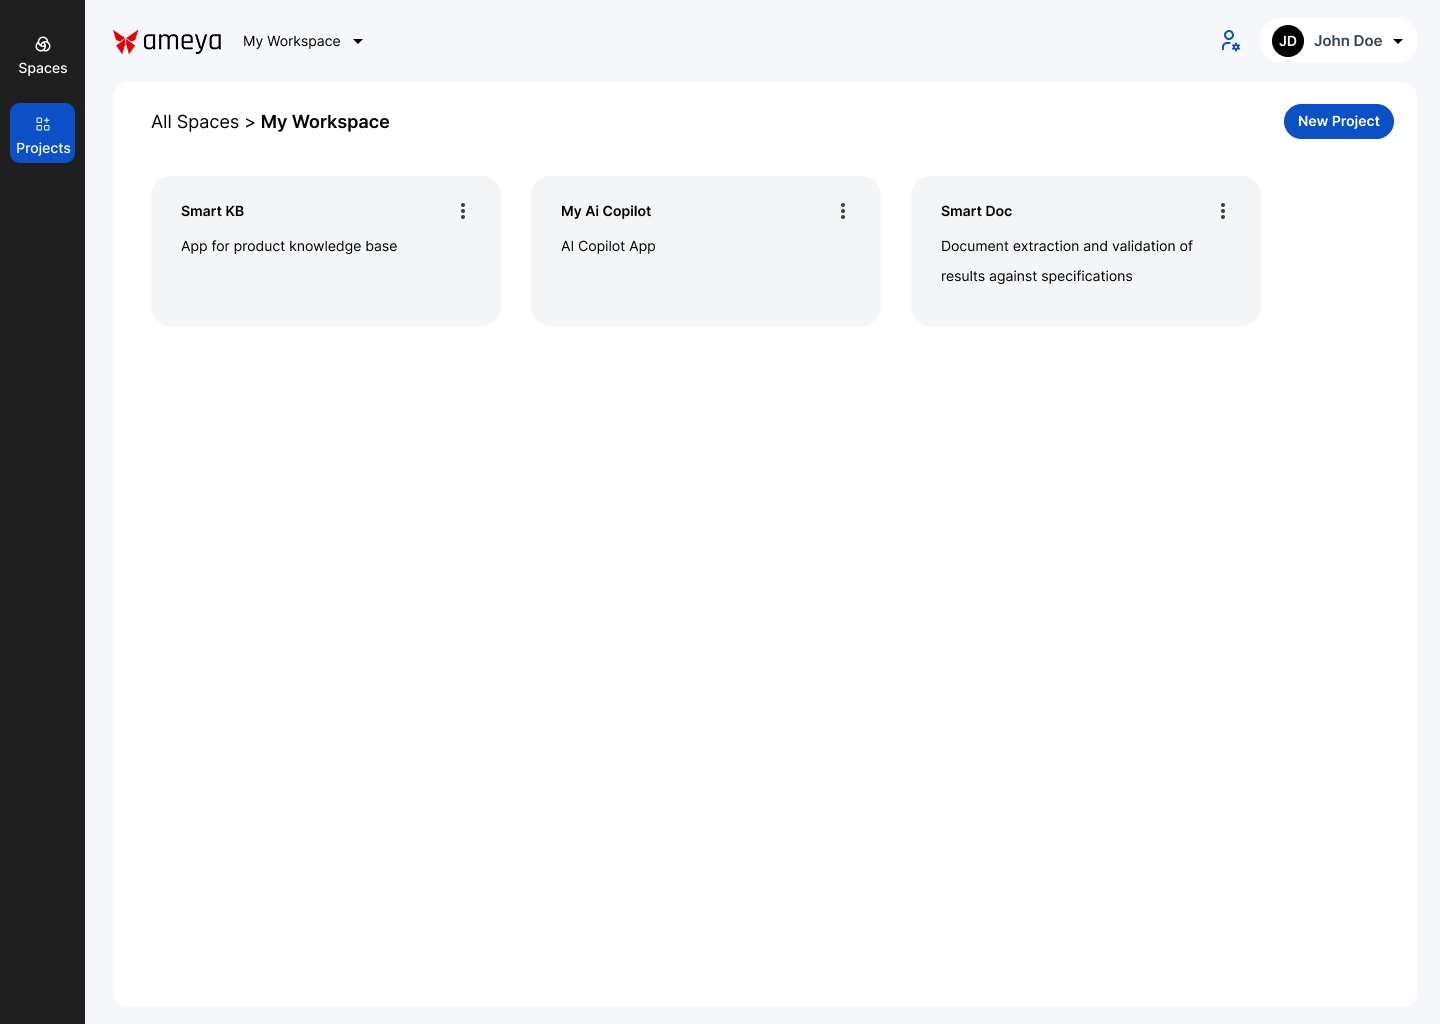Click the ameya wordmark text
1440x1024 pixels.
(x=182, y=41)
